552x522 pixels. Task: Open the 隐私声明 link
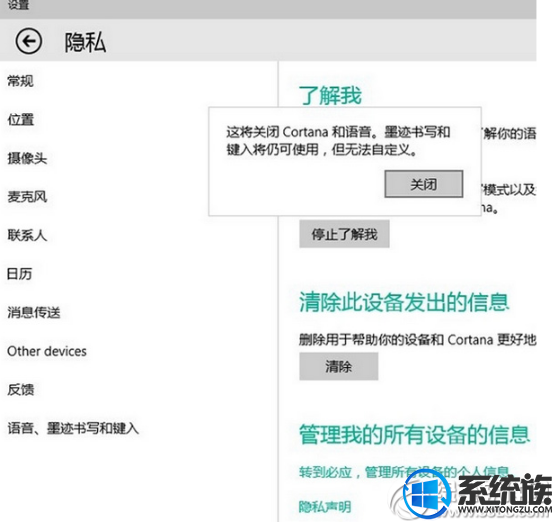coord(325,507)
